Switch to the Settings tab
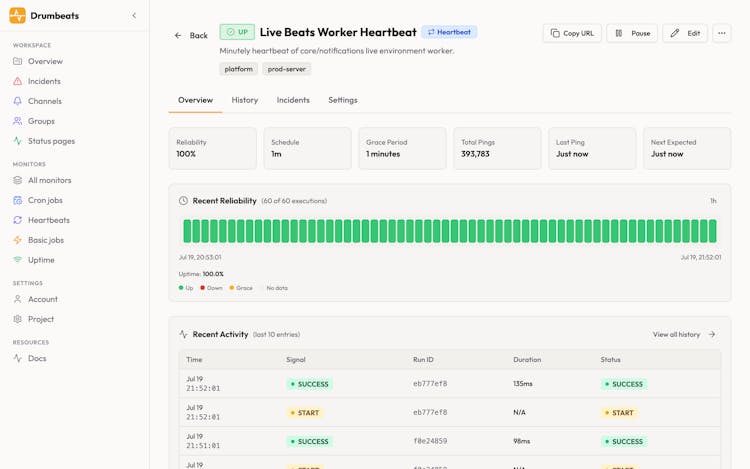 tap(342, 100)
